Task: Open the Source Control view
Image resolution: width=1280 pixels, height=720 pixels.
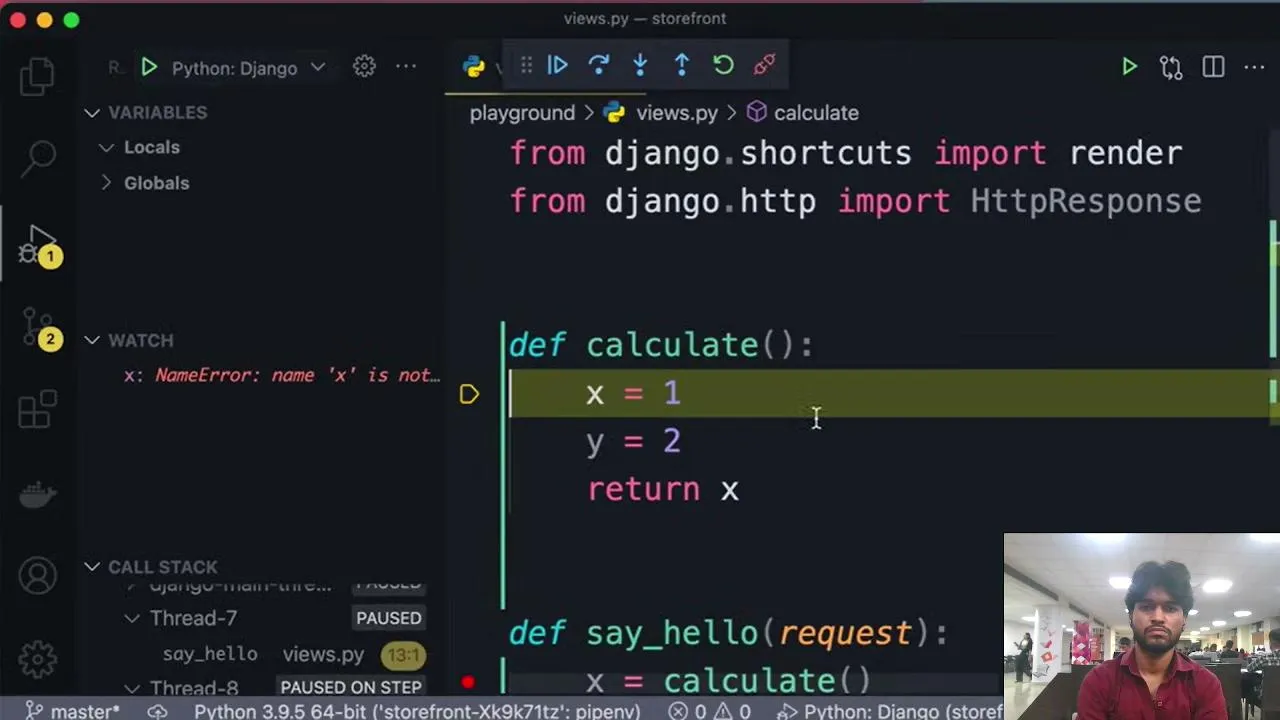Action: [38, 327]
